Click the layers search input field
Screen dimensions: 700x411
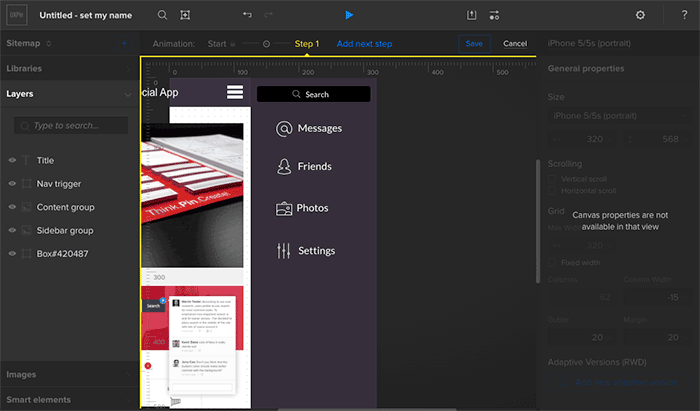point(71,125)
